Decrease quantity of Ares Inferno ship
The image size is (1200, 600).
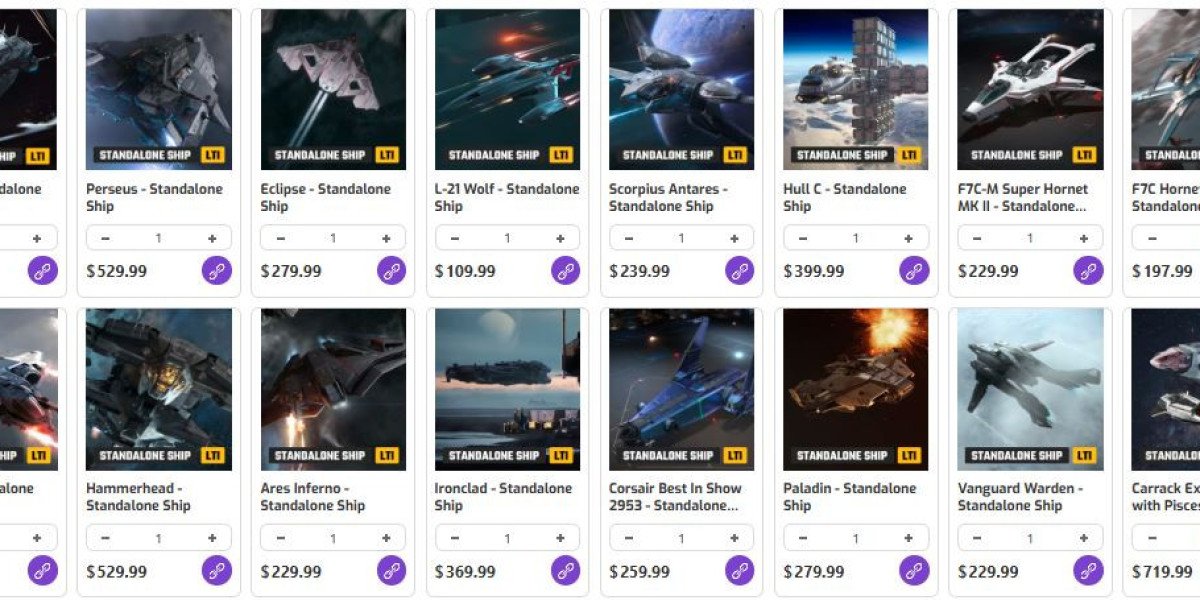pyautogui.click(x=280, y=538)
